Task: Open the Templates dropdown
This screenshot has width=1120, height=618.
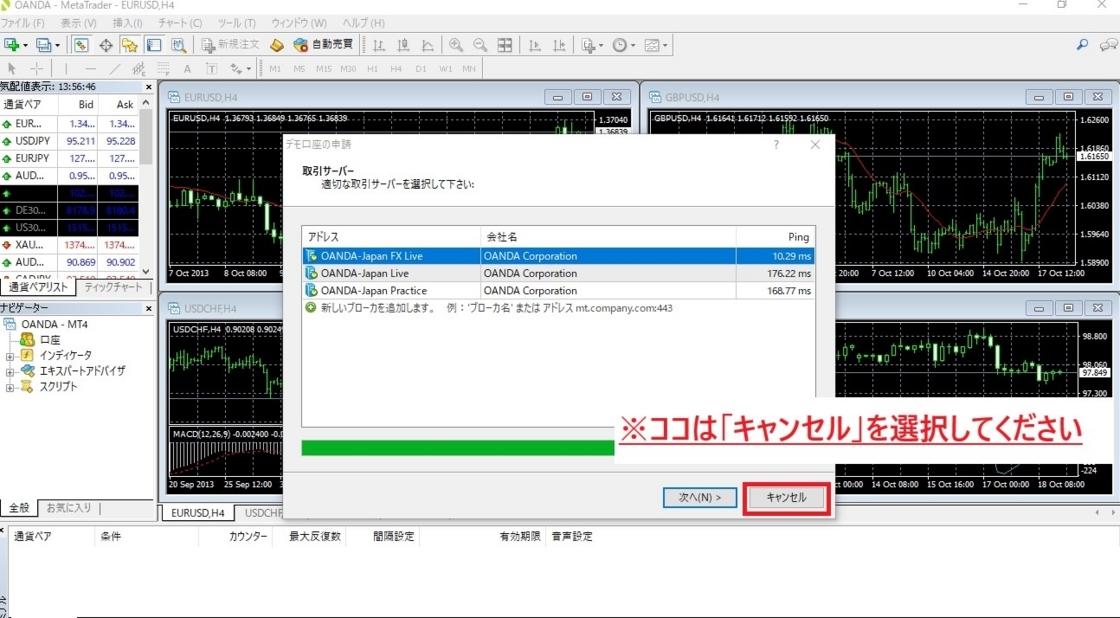Action: [655, 45]
